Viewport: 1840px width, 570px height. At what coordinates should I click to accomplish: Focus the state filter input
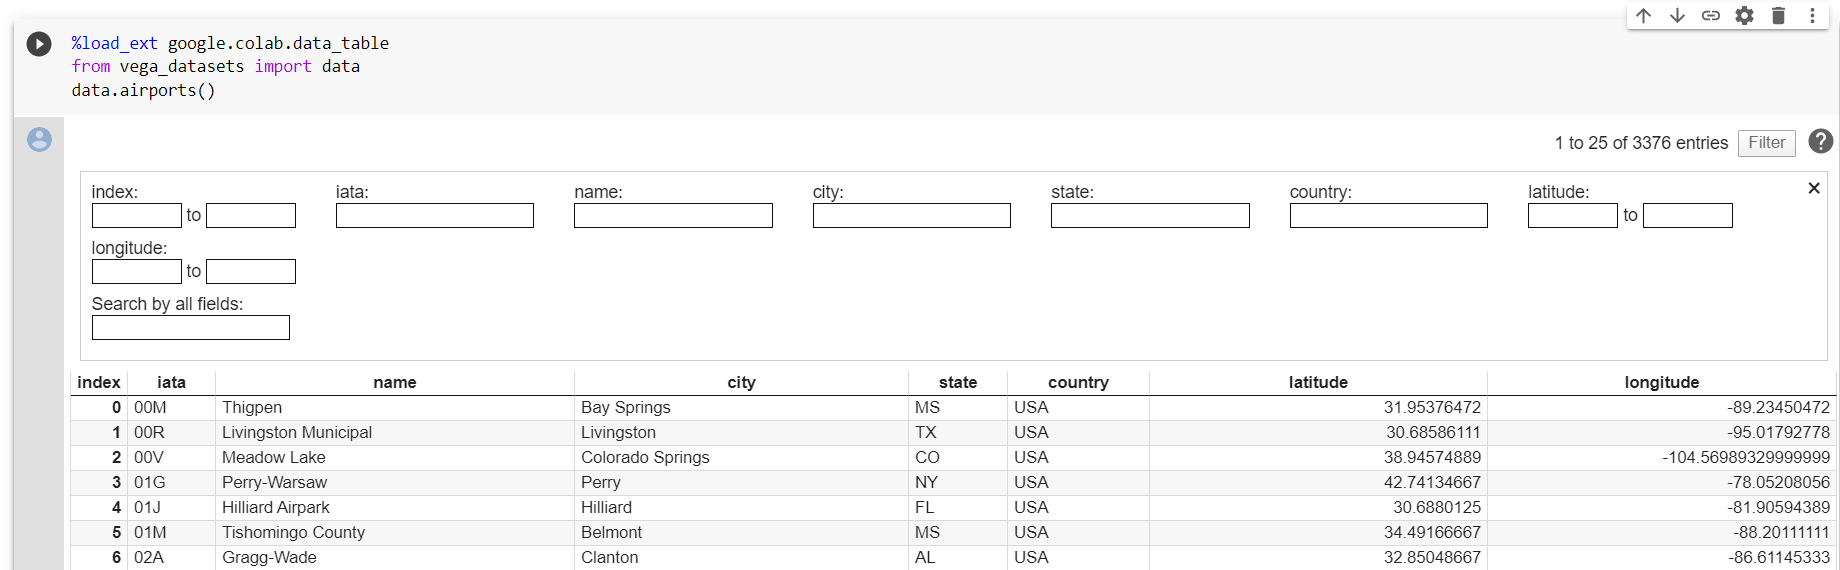tap(1150, 216)
